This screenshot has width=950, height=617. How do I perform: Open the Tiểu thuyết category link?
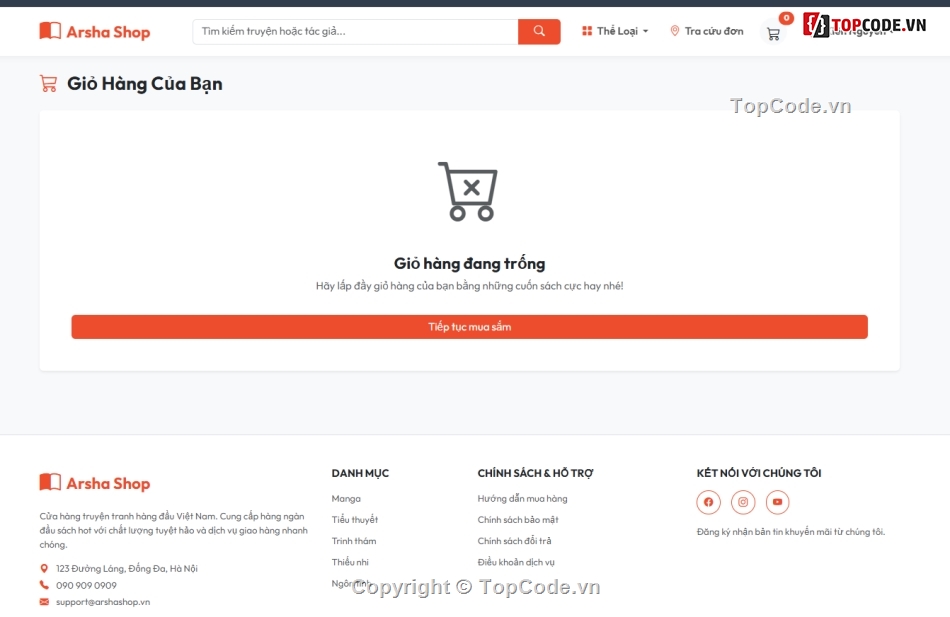354,520
